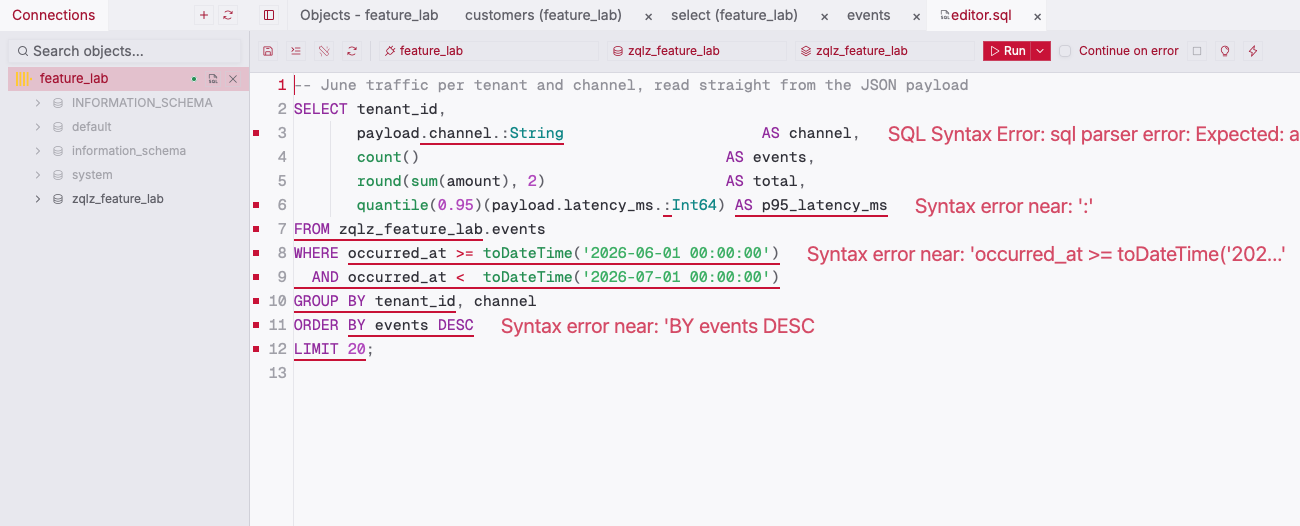Click the lightning bolt icon in the editor toolbar
1300x526 pixels.
coord(1252,51)
